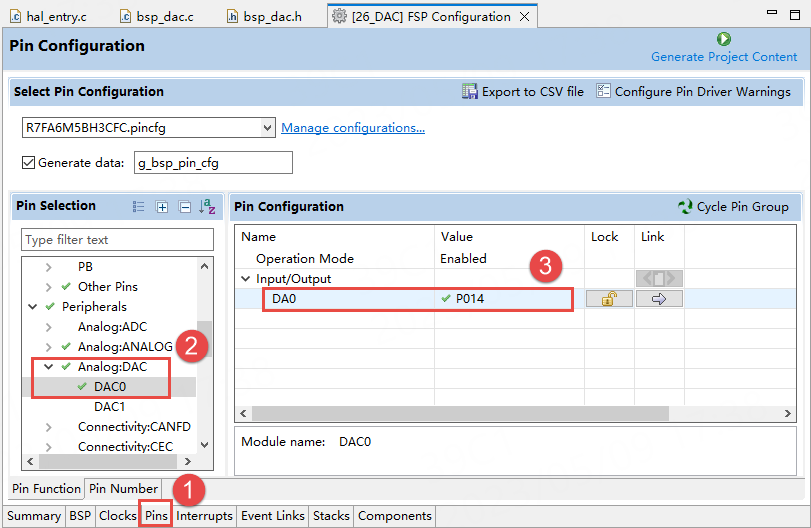The image size is (811, 528).
Task: Click the link arrow button for DA0
Action: (x=659, y=299)
